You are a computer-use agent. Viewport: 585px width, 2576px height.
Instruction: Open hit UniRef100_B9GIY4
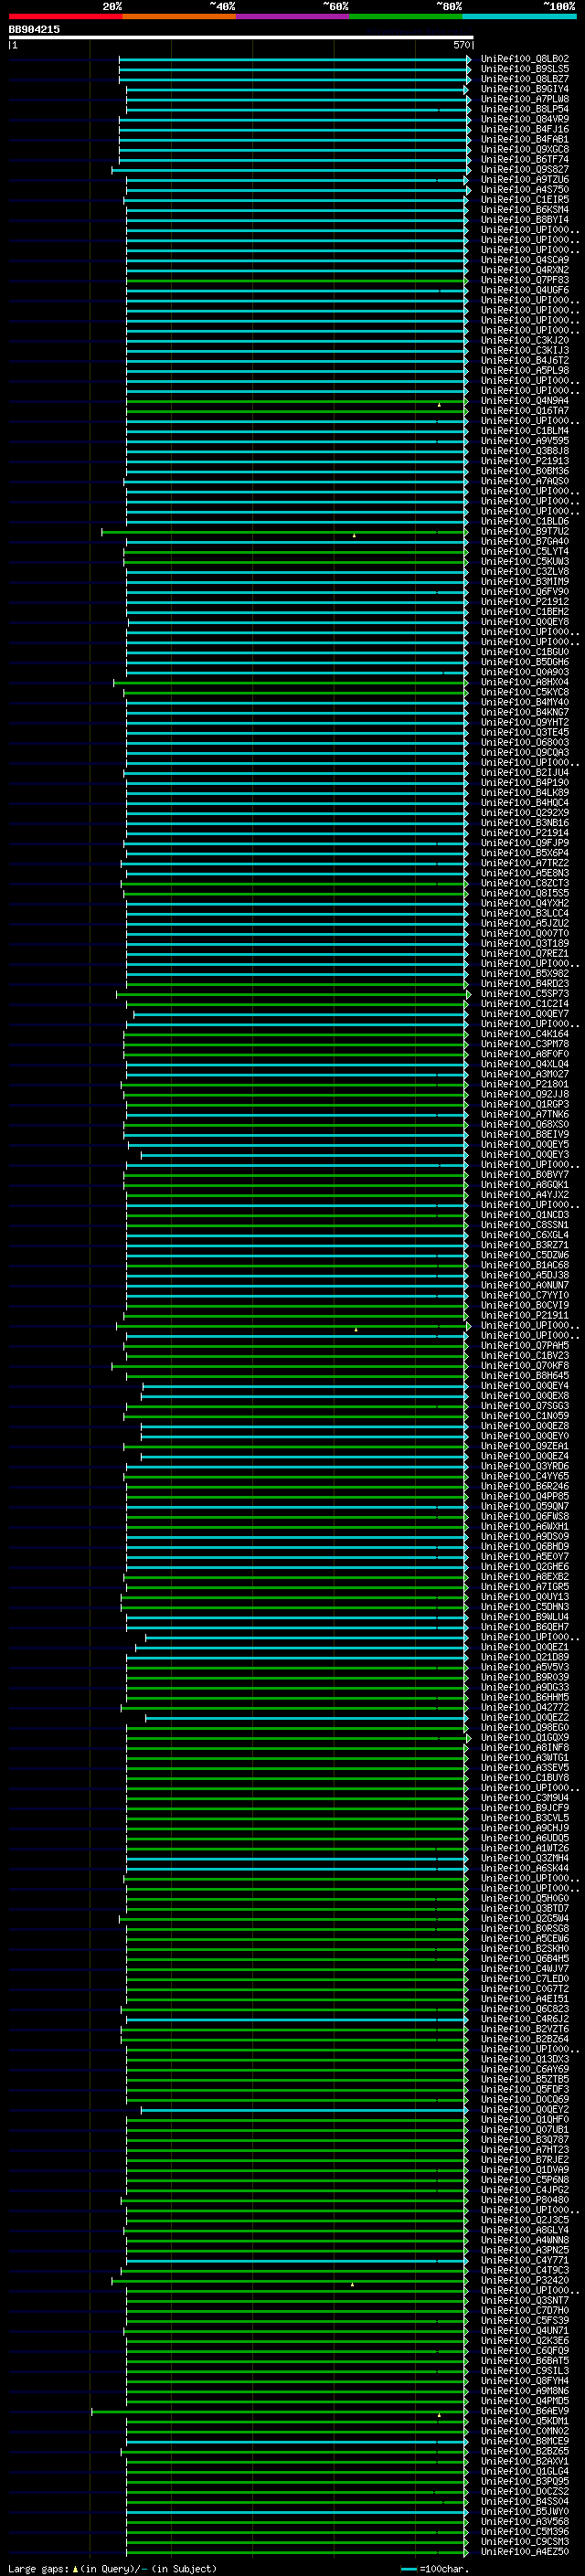tap(524, 89)
